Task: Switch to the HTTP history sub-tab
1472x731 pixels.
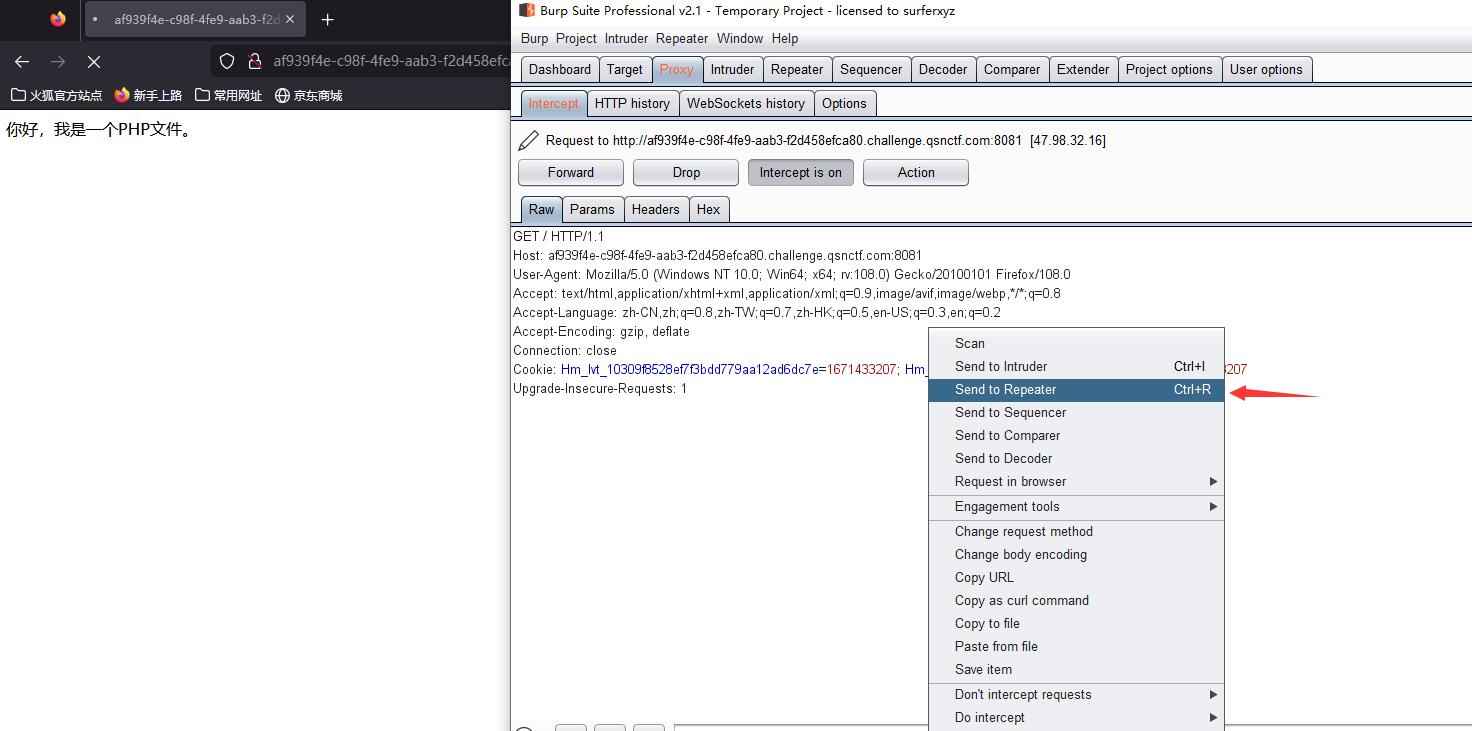Action: [632, 103]
